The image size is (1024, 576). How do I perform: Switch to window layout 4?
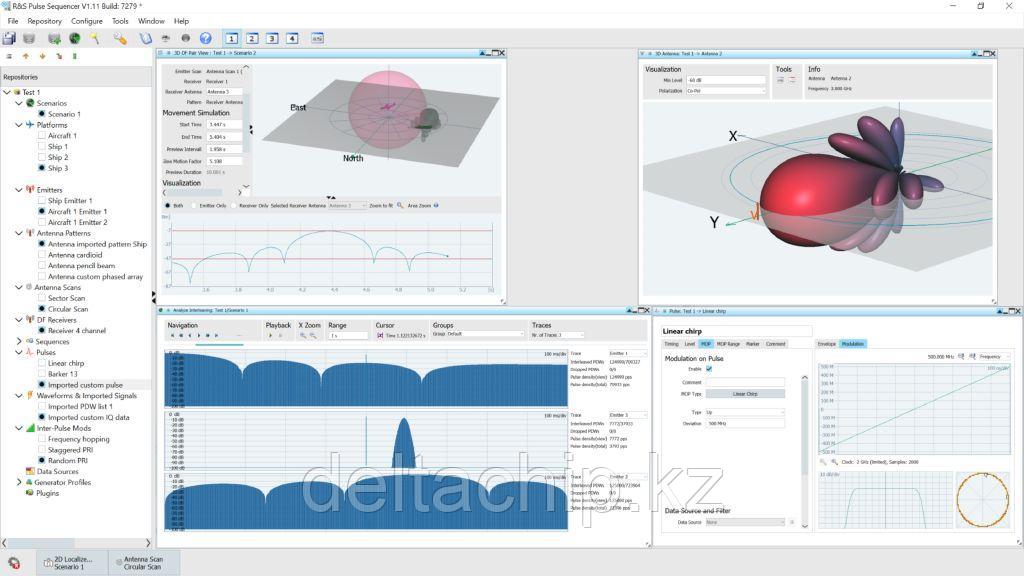(293, 39)
